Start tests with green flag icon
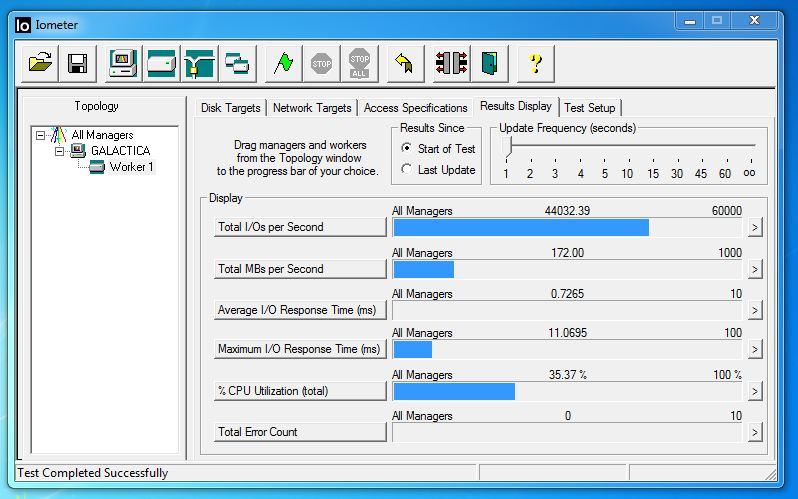The width and height of the screenshot is (798, 499). 283,63
